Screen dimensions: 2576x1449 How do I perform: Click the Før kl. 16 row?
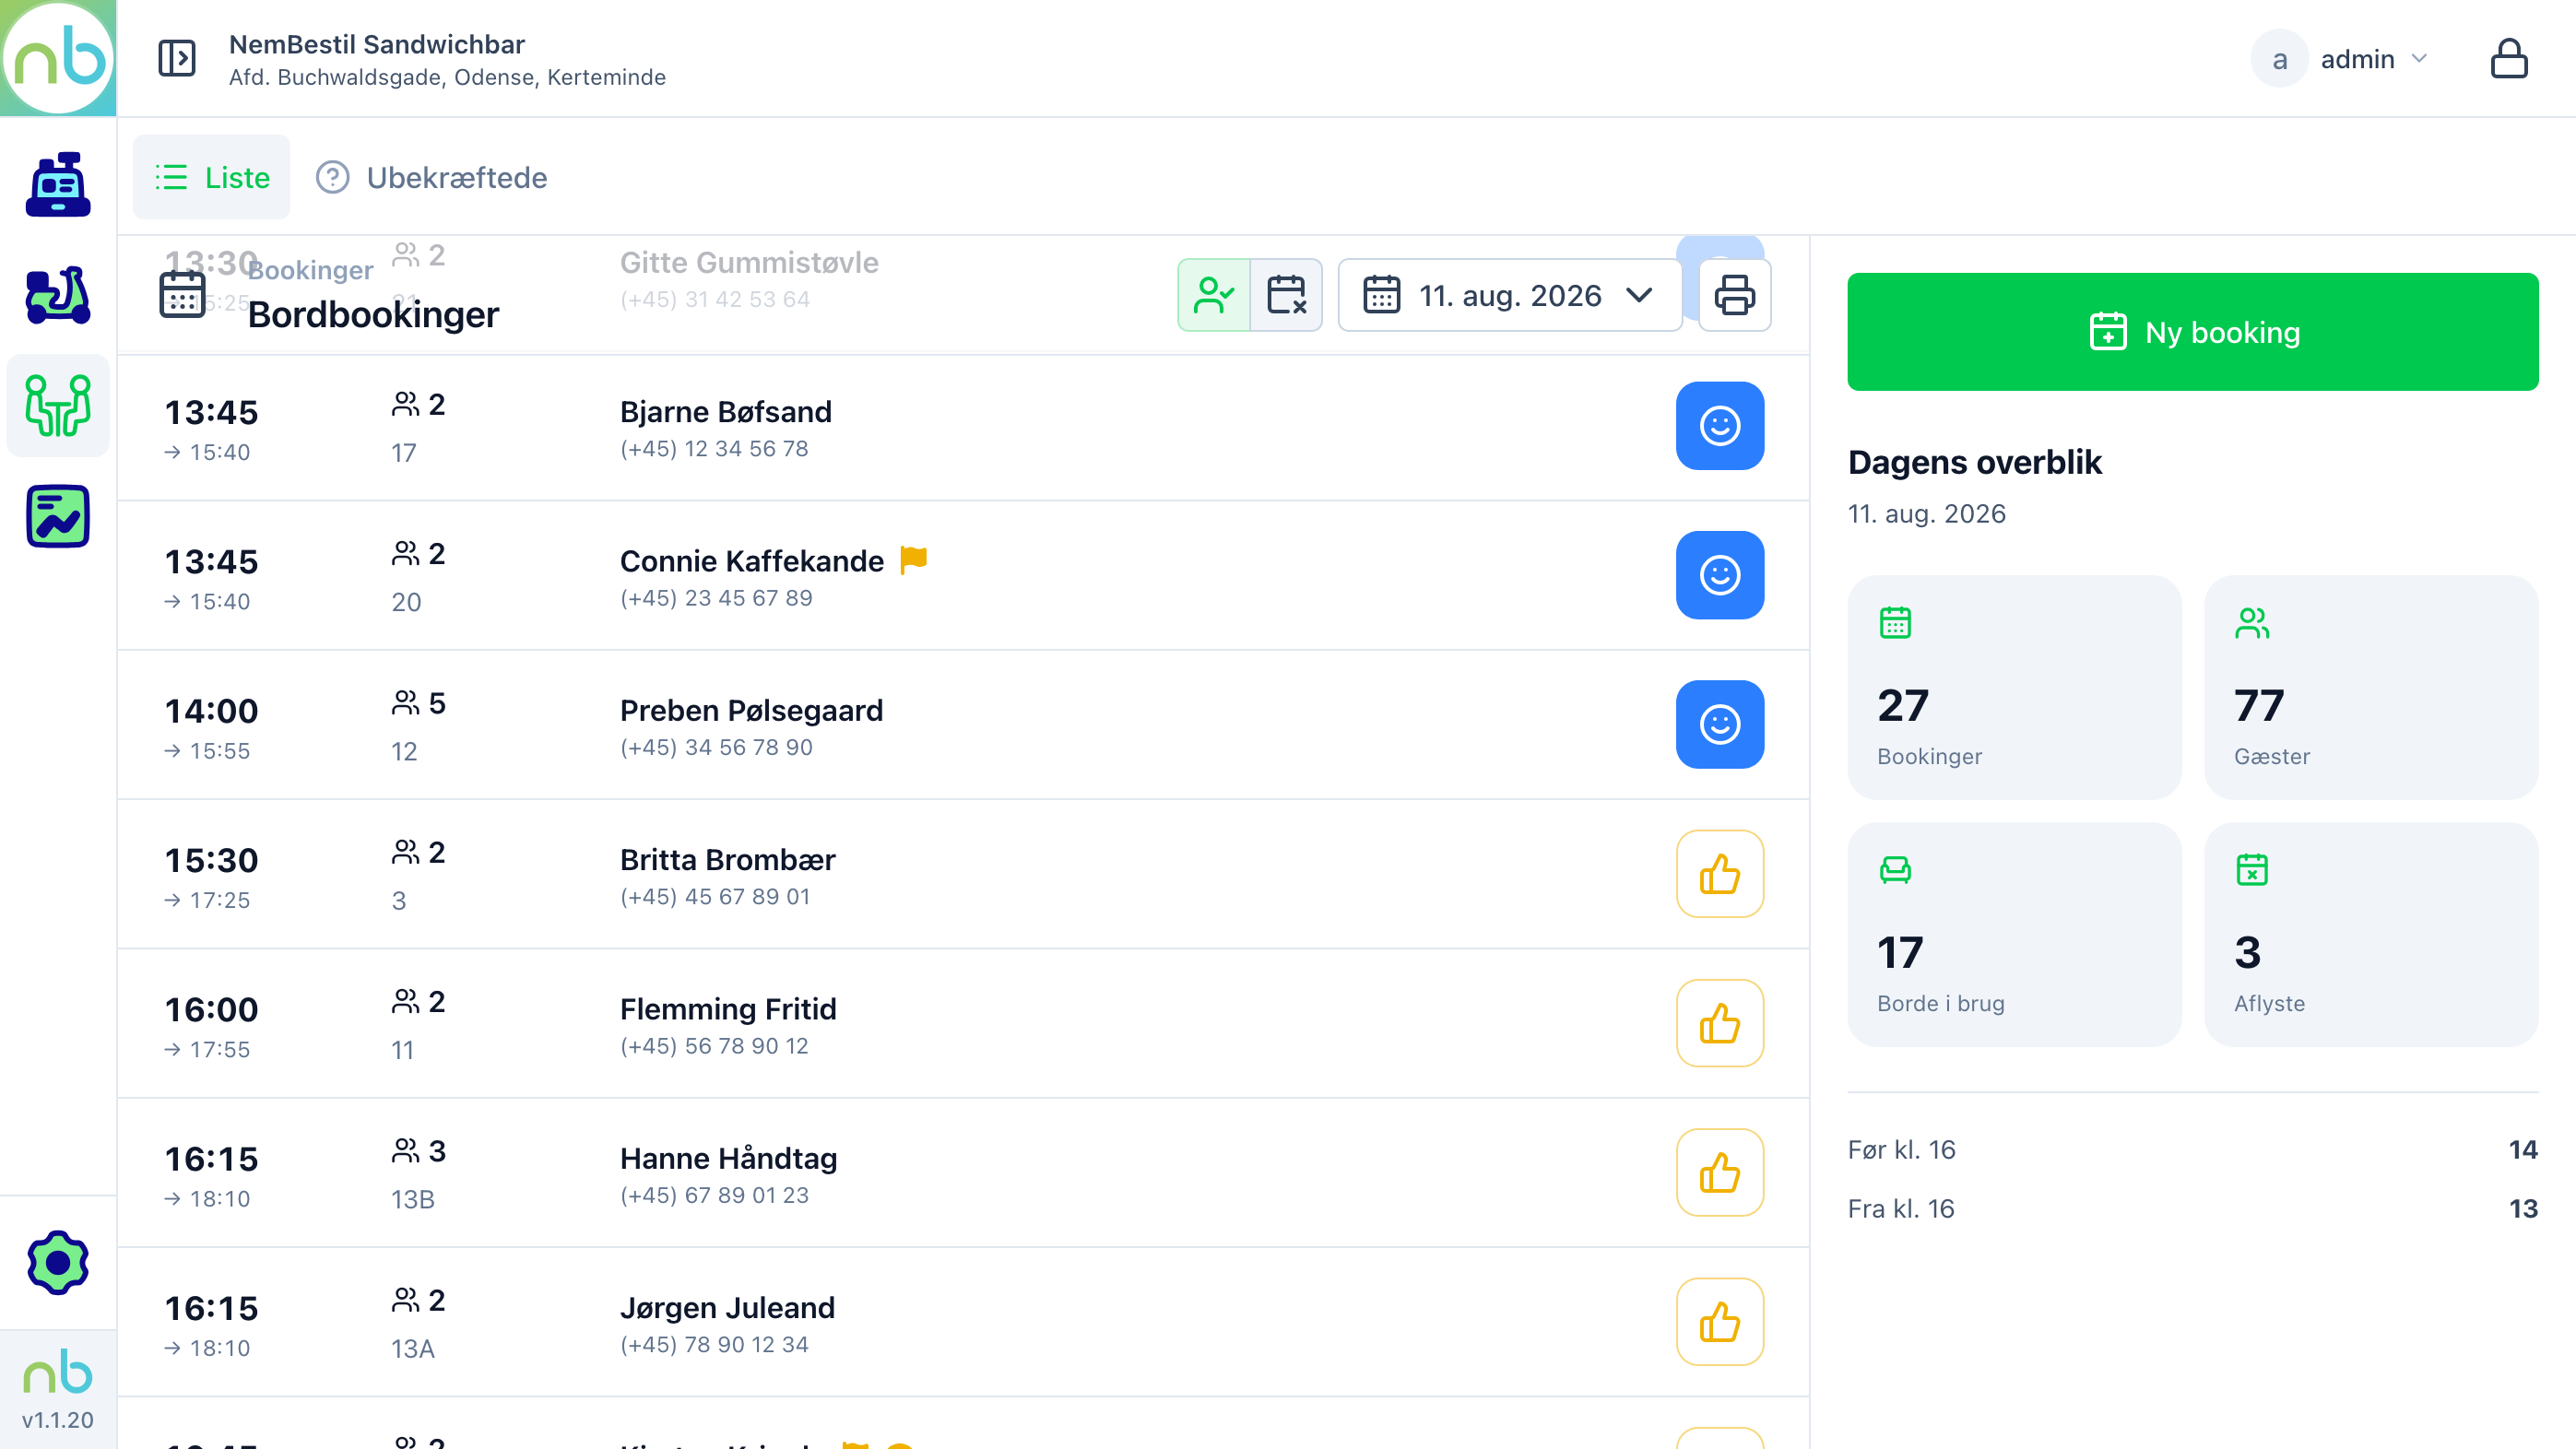(2193, 1150)
